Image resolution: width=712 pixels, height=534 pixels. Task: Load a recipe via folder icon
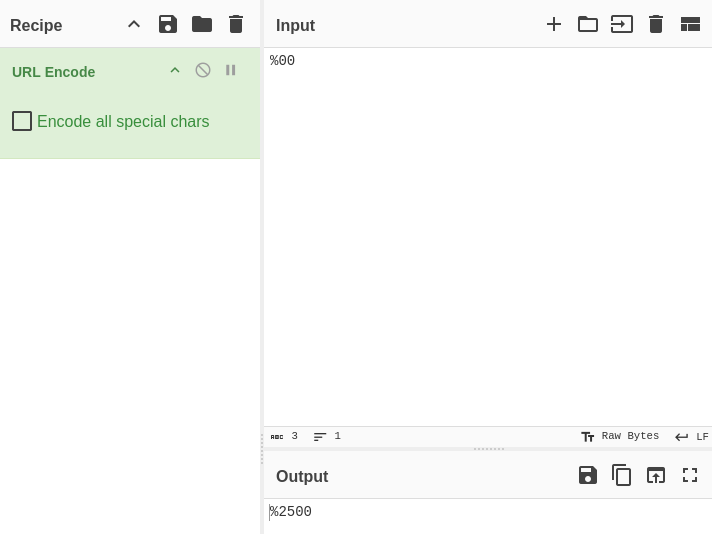click(x=202, y=24)
